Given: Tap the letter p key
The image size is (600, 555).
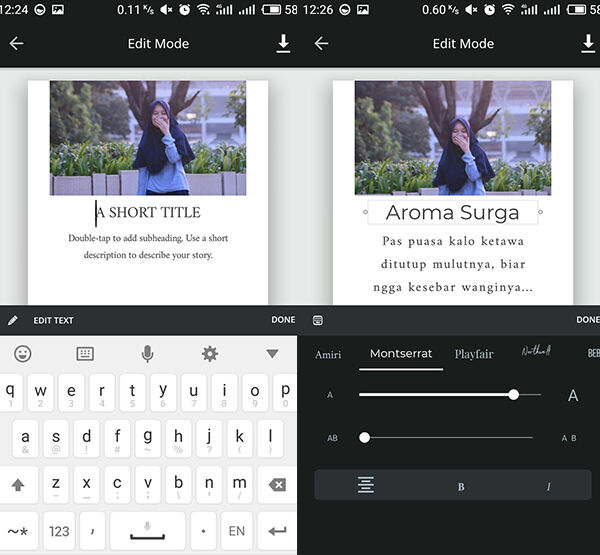Looking at the screenshot, I should point(285,393).
